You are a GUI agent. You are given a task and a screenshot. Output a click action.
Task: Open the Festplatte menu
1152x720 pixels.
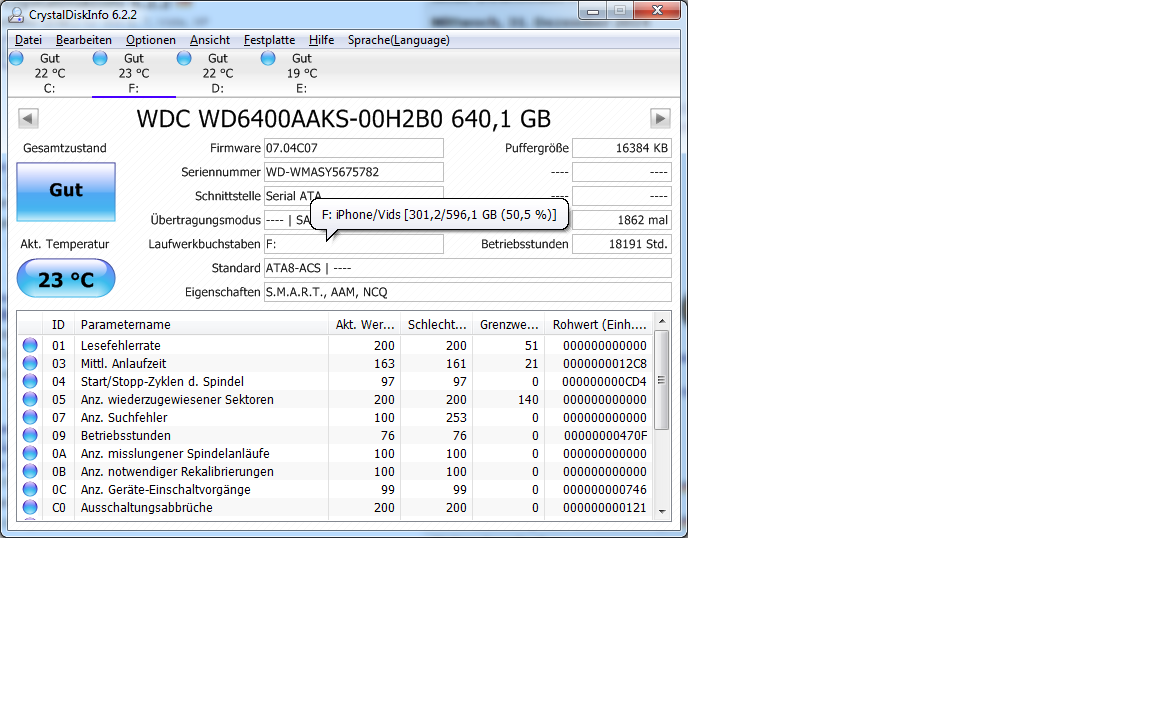coord(270,40)
